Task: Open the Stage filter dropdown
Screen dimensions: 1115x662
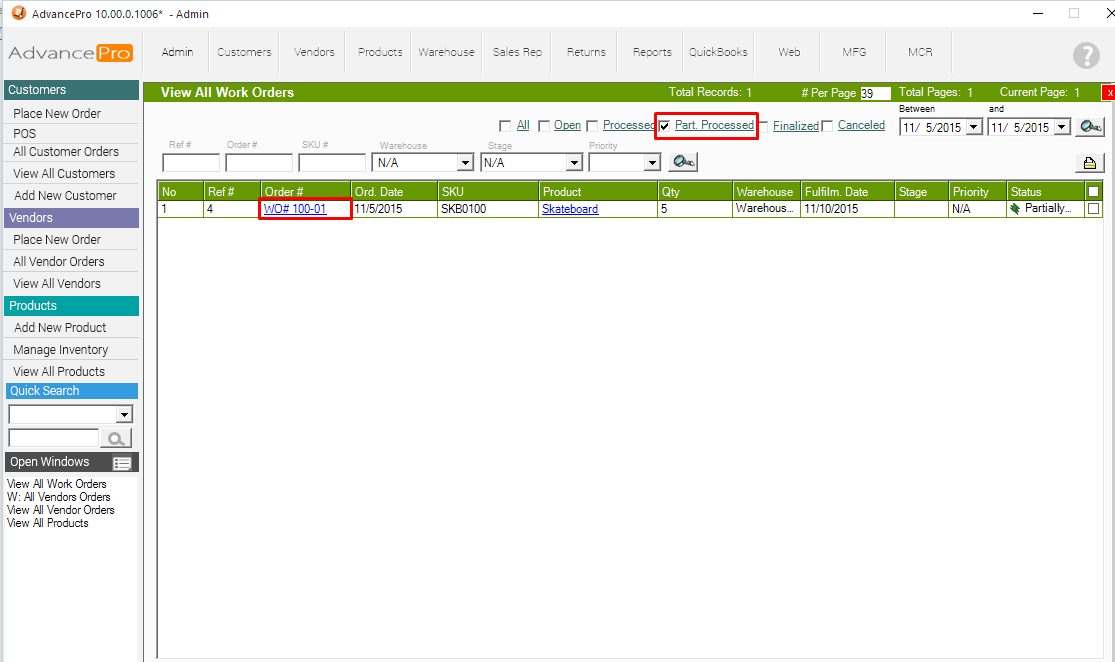Action: click(573, 162)
